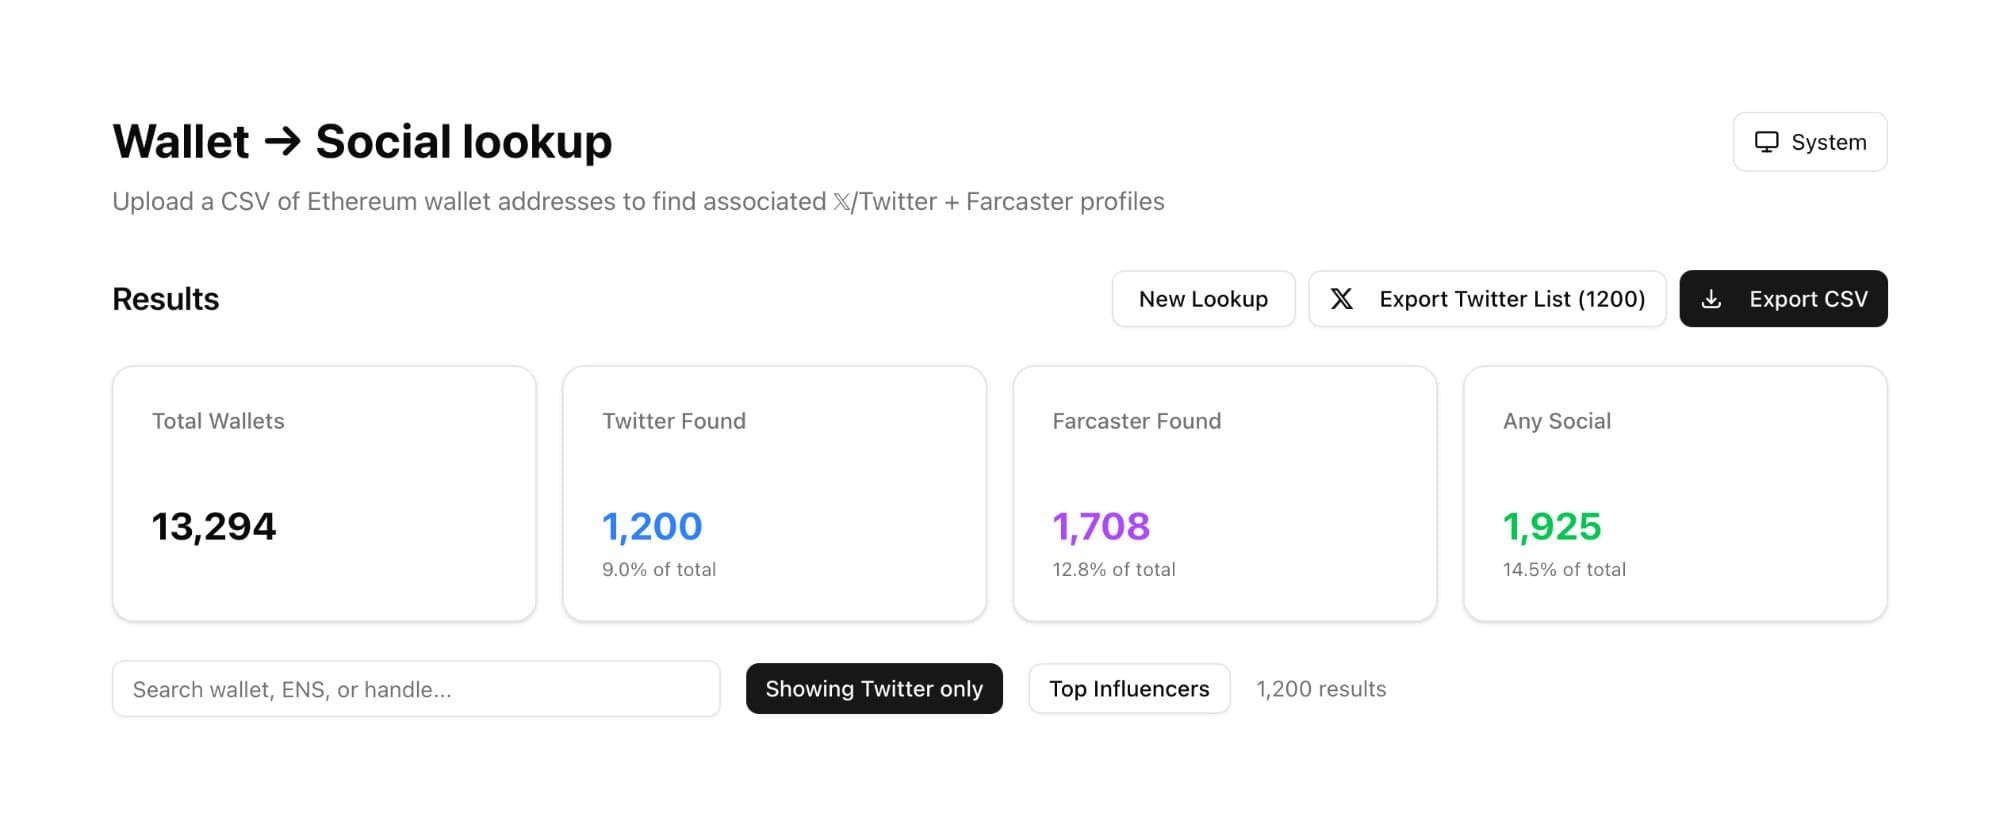Click the monitor icon in theme button

[1767, 142]
